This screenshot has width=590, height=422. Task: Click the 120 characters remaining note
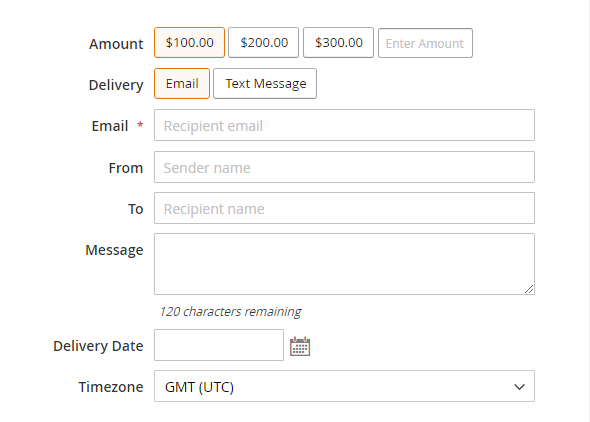230,311
